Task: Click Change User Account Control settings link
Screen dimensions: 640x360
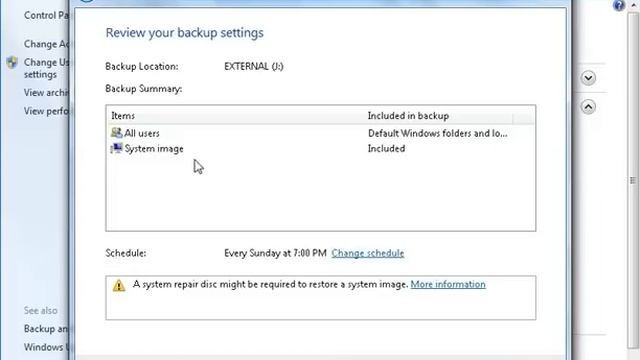Action: 46,68
